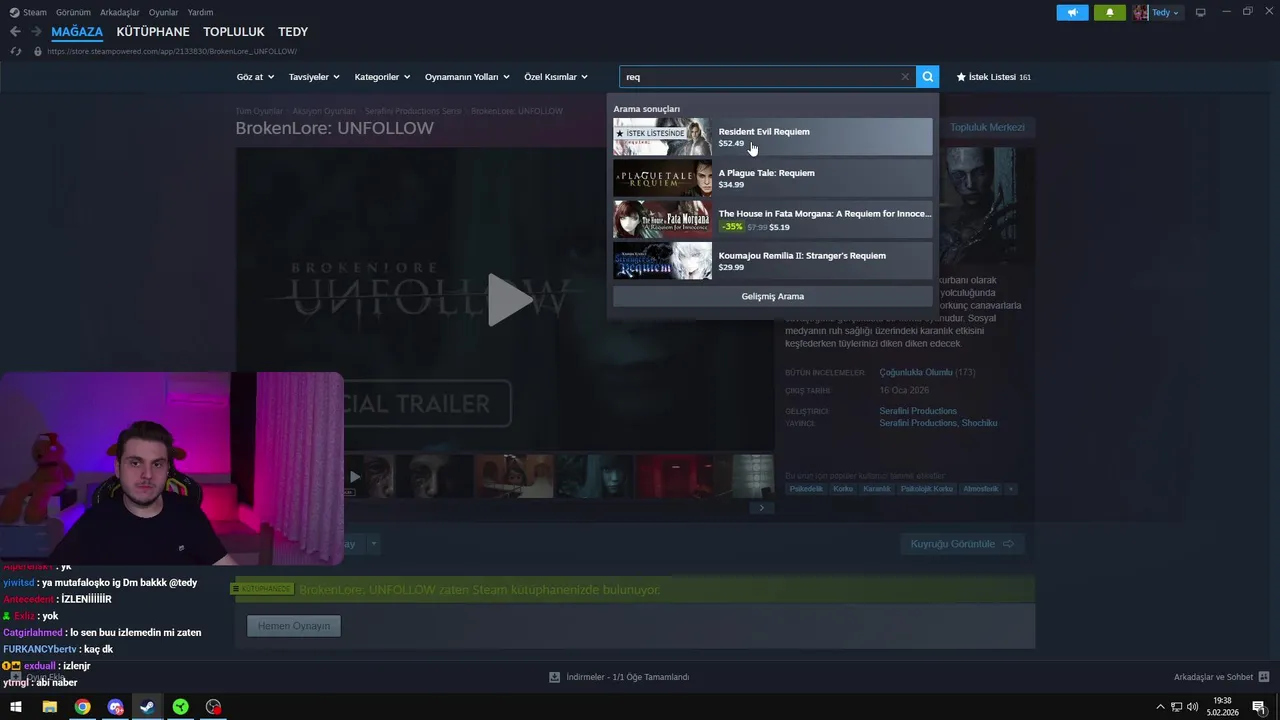
Task: Click the Psikedelik tag
Action: pos(806,489)
